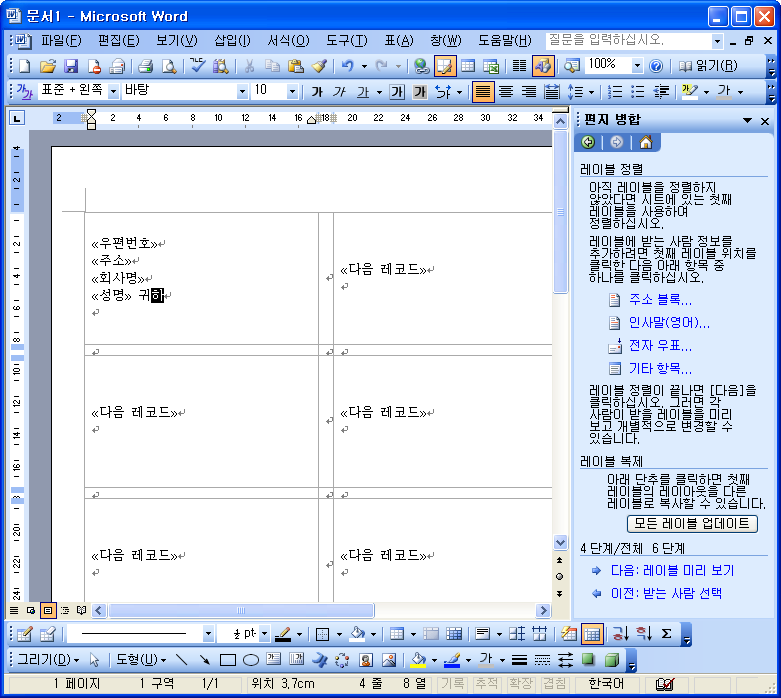Image resolution: width=781 pixels, height=698 pixels.
Task: Open the 서식(O) menu
Action: click(x=288, y=41)
